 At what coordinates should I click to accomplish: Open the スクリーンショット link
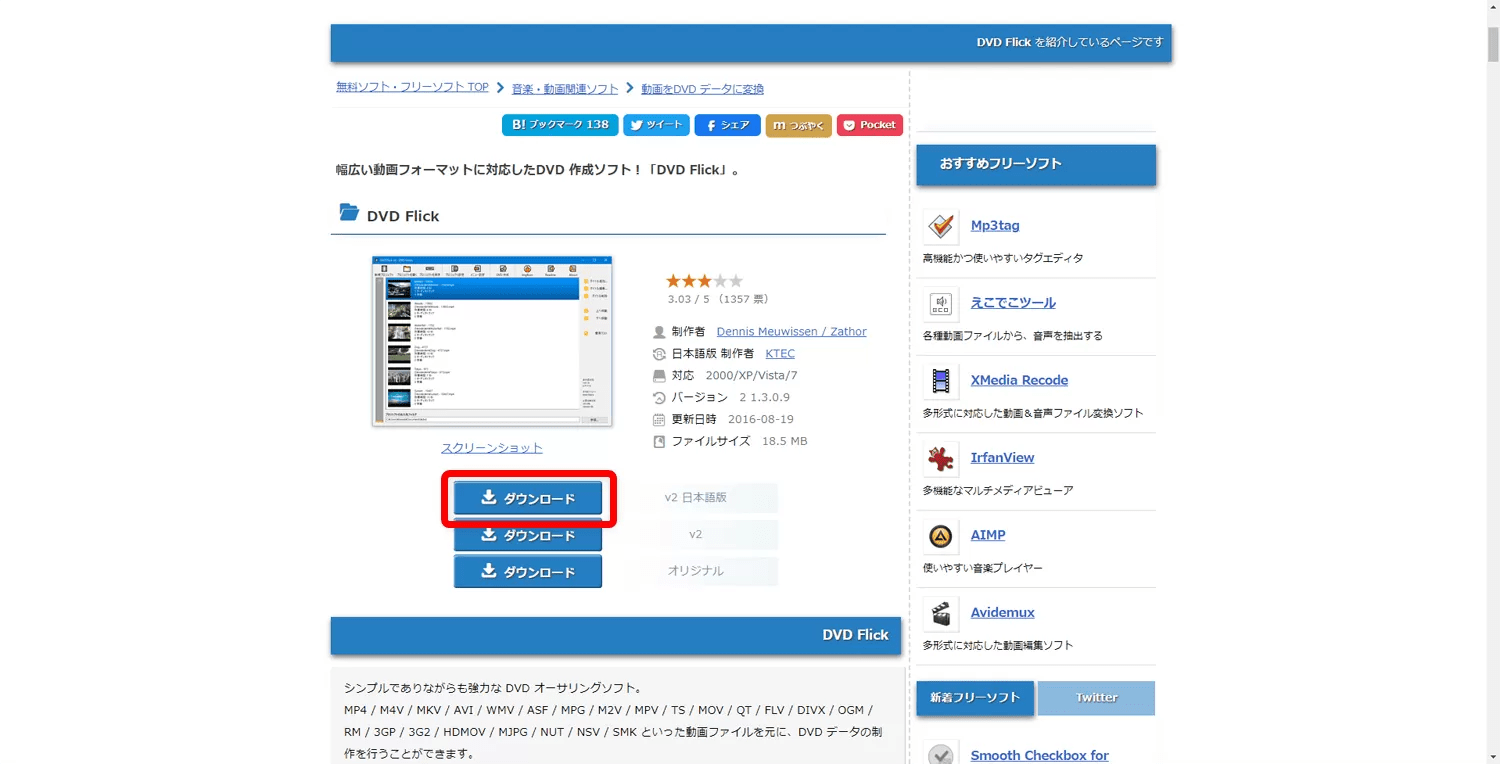tap(492, 448)
